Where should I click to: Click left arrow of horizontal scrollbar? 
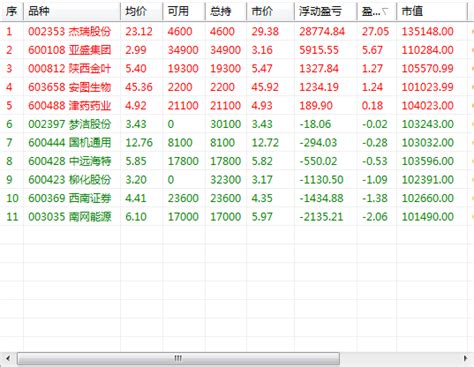8,359
